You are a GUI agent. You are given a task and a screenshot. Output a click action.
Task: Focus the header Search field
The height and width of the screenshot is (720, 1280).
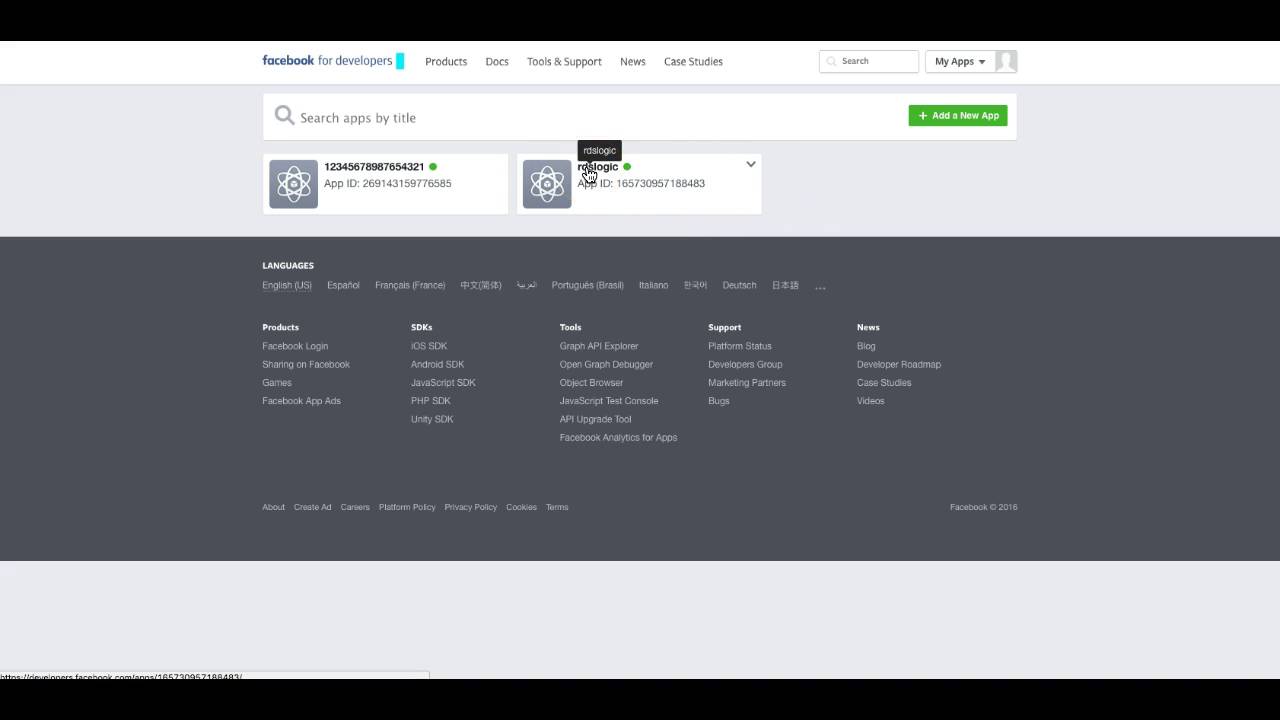(x=869, y=61)
